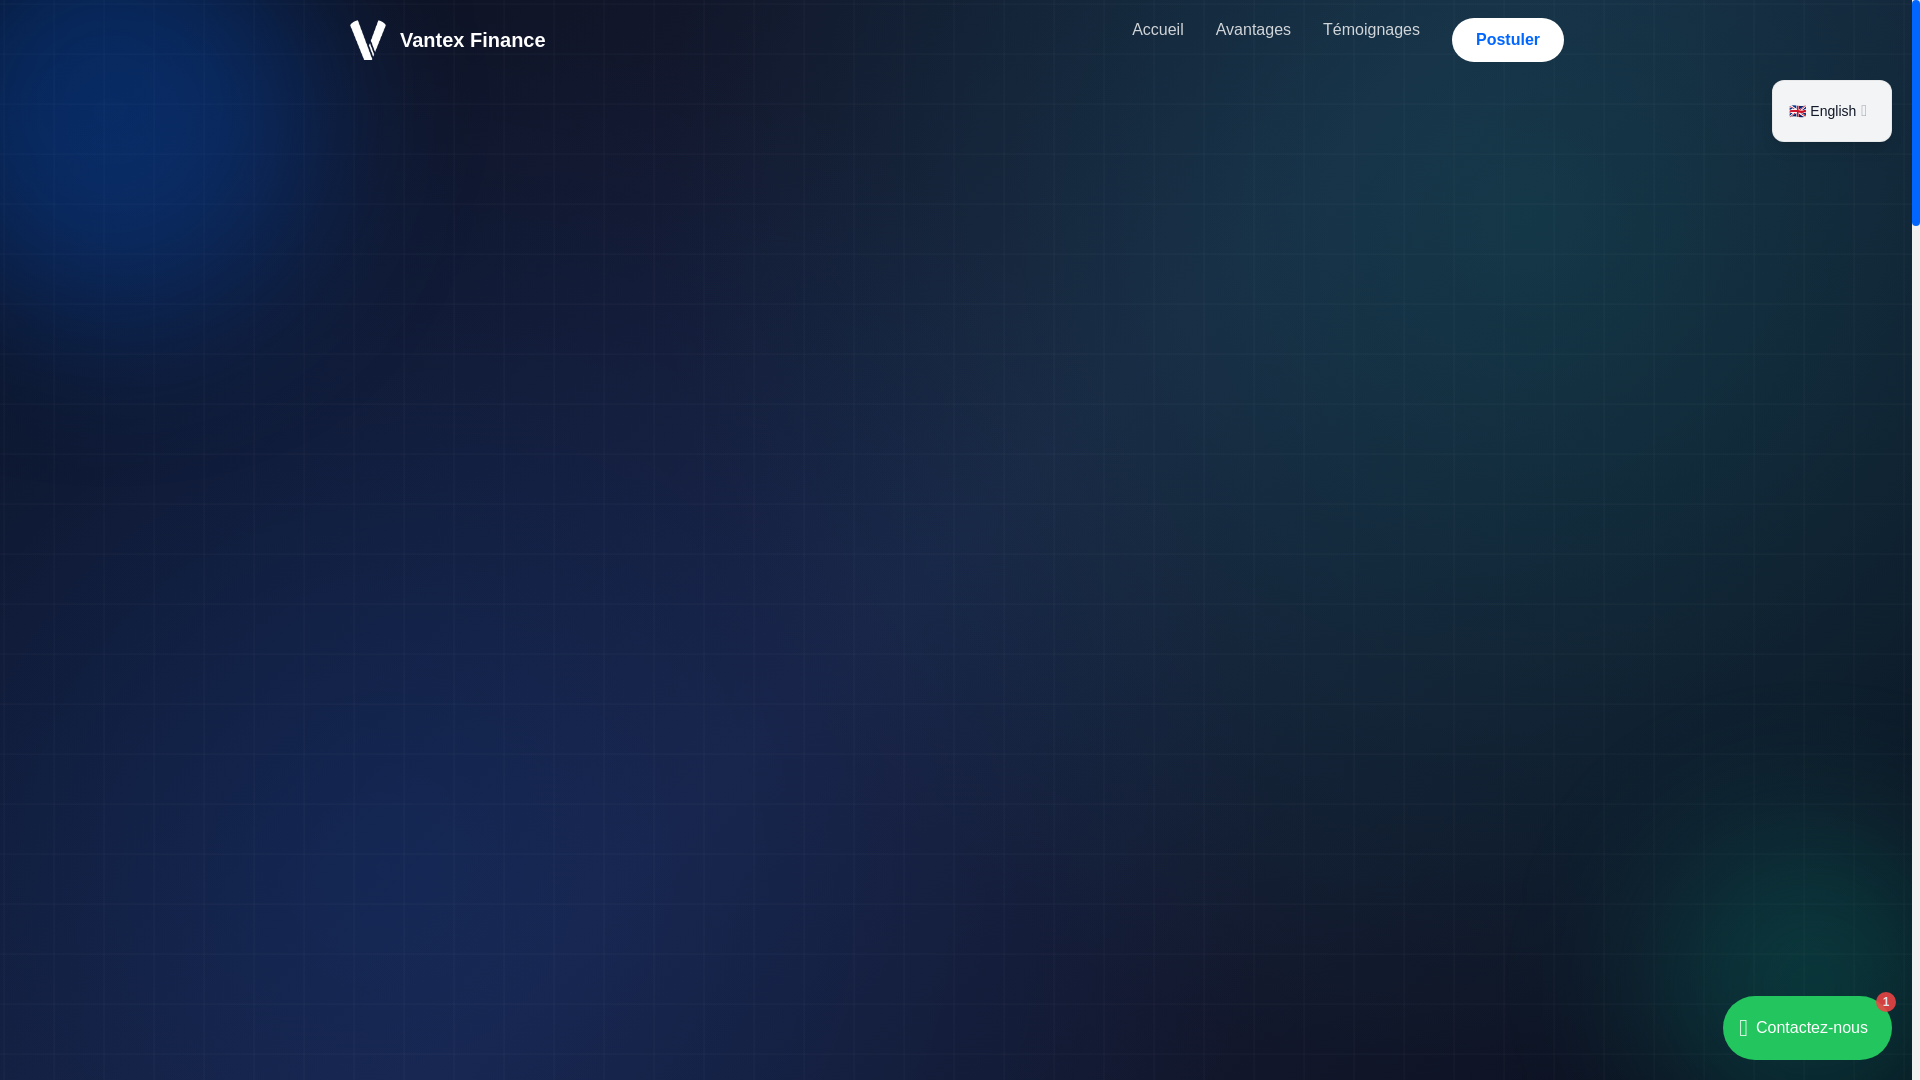Click the page vertical scrollbar thumb
This screenshot has width=1920, height=1080.
pyautogui.click(x=1915, y=113)
